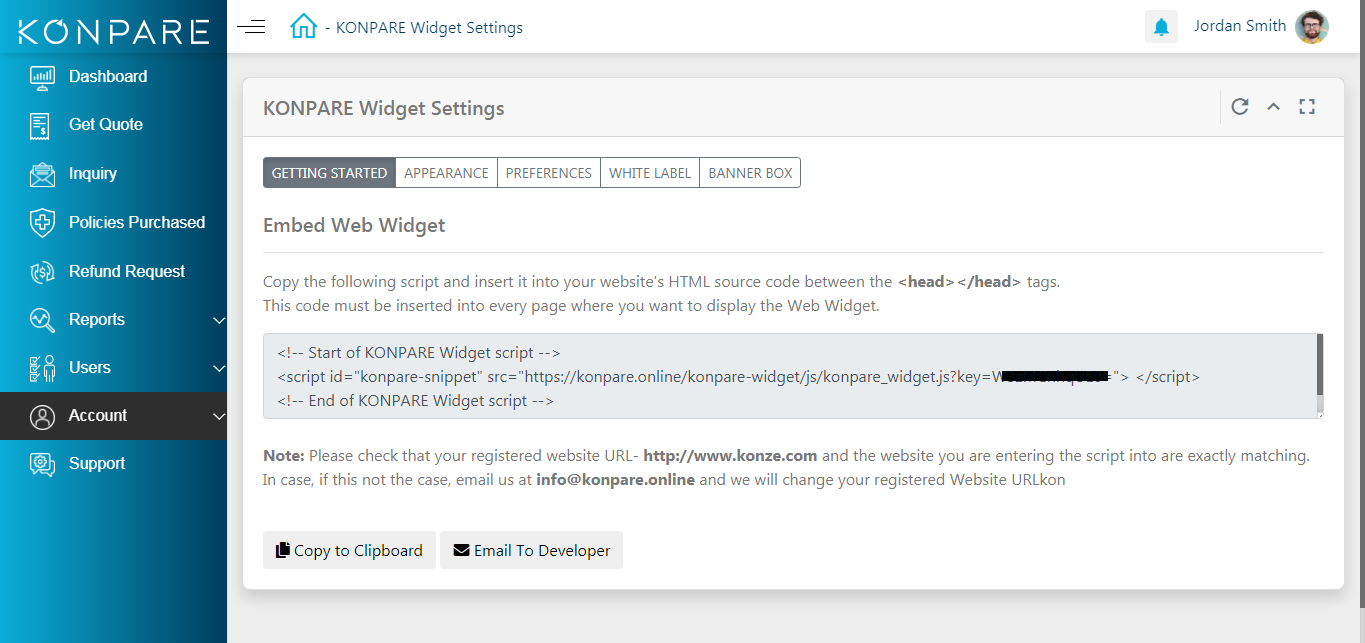
Task: Expand the Account submenu
Action: click(x=113, y=416)
